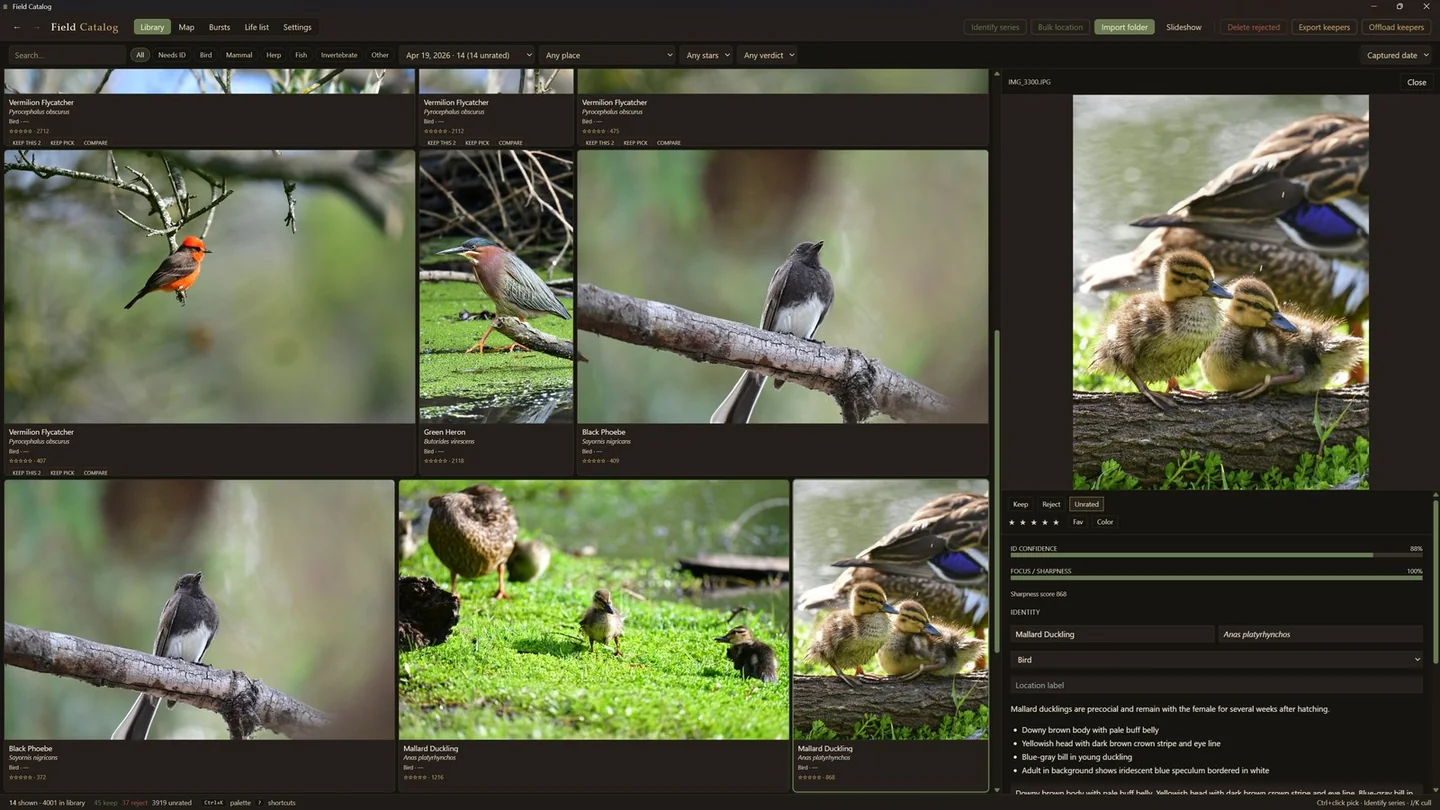The image size is (1440, 810).
Task: Open the Apr 19, 2026 date dropdown
Action: point(468,55)
